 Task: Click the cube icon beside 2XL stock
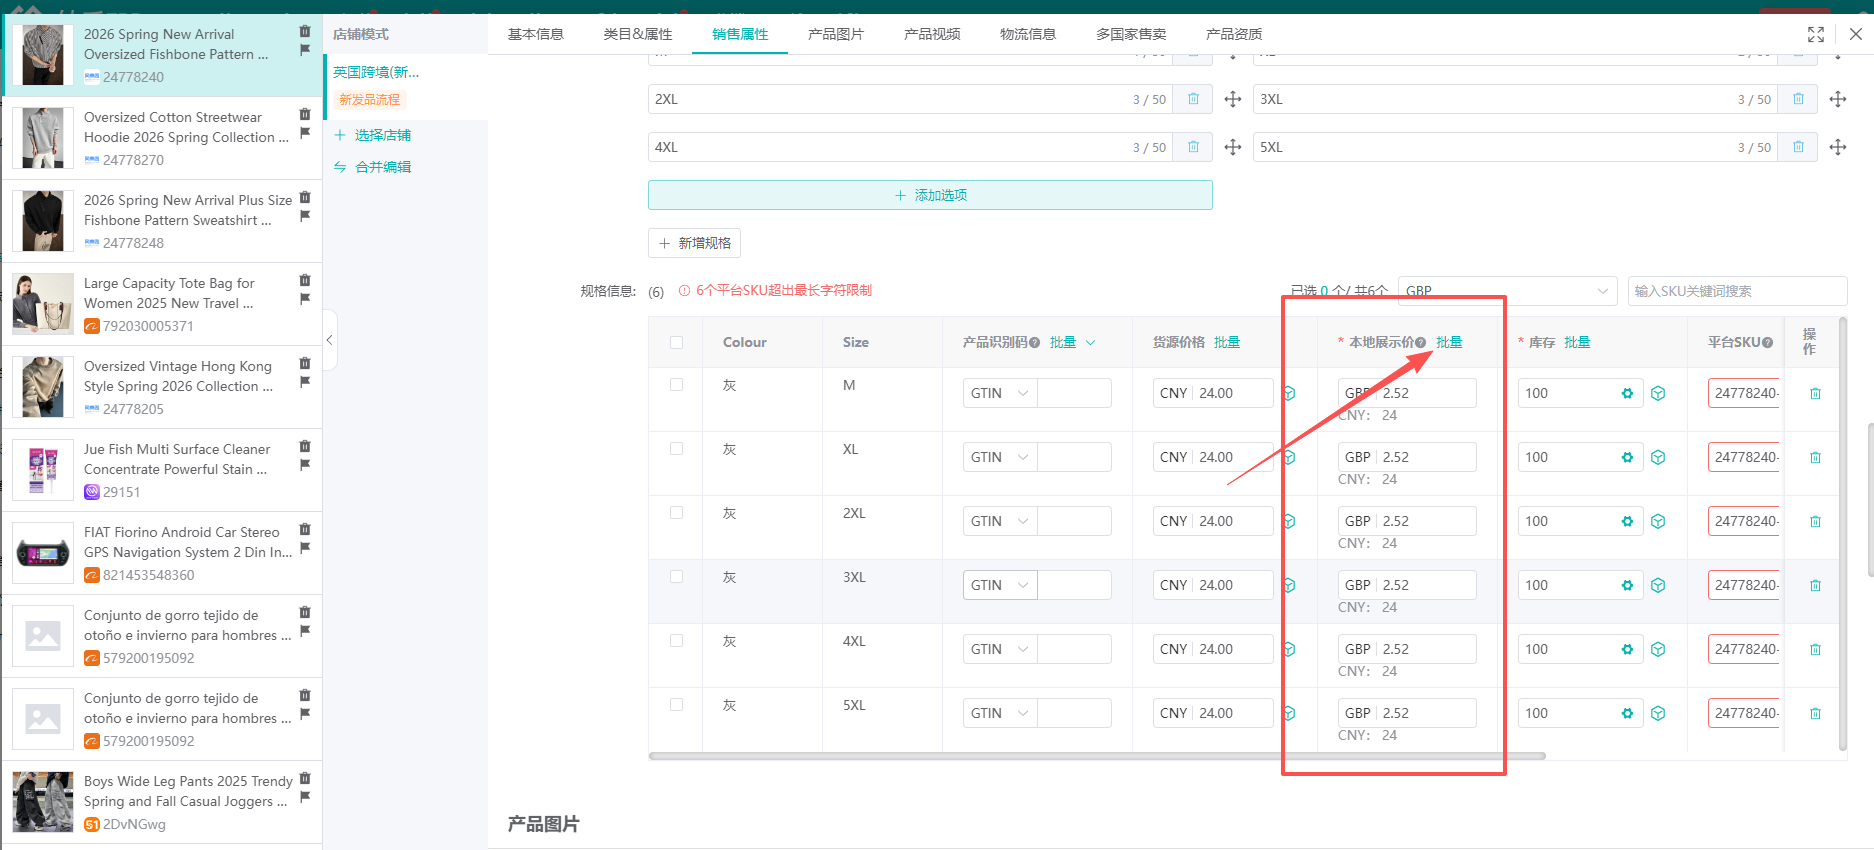point(1658,522)
